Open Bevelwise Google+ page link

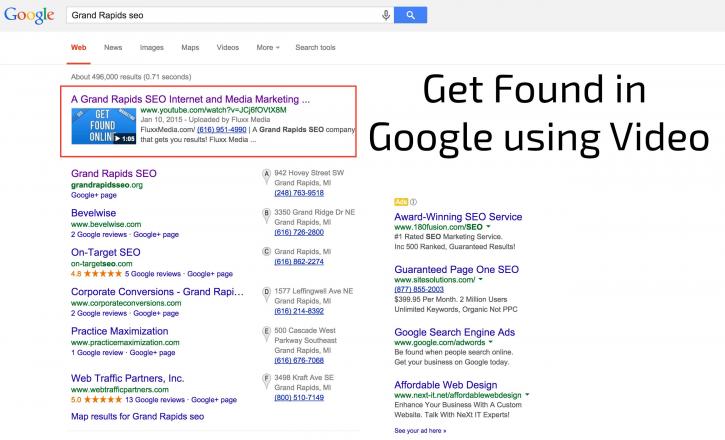tap(156, 234)
